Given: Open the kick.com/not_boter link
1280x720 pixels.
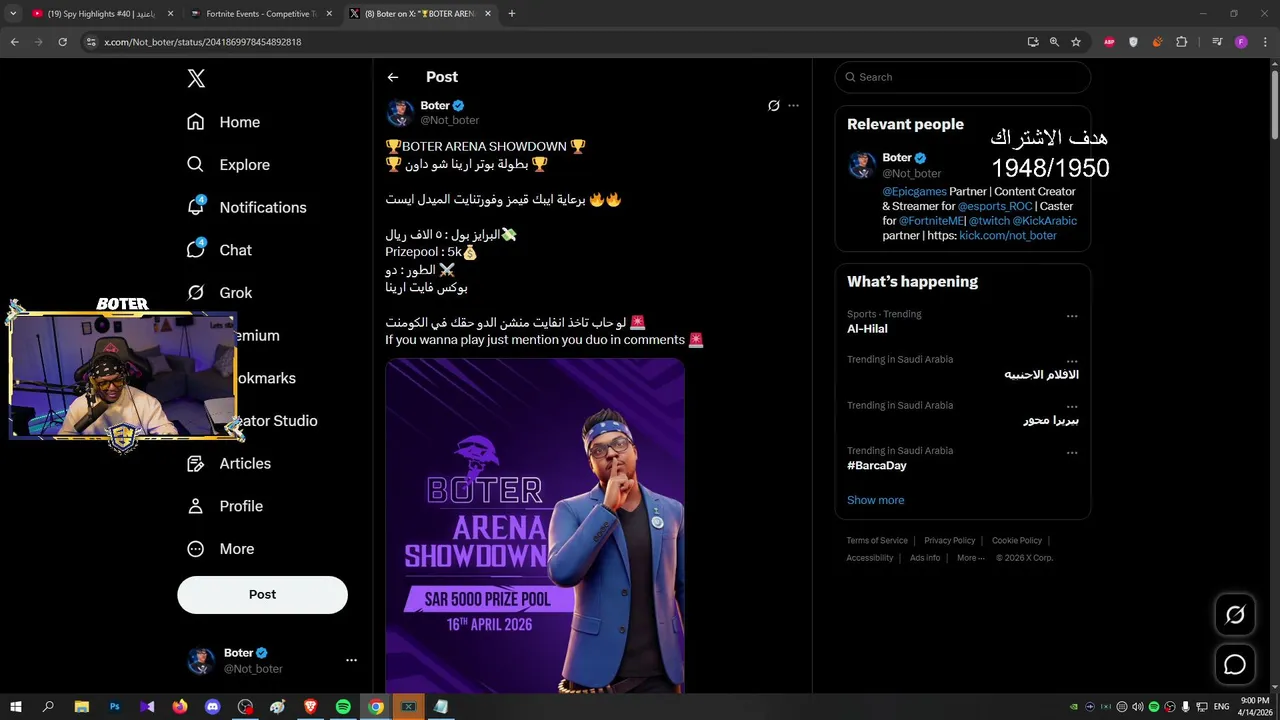Looking at the screenshot, I should pos(1008,236).
